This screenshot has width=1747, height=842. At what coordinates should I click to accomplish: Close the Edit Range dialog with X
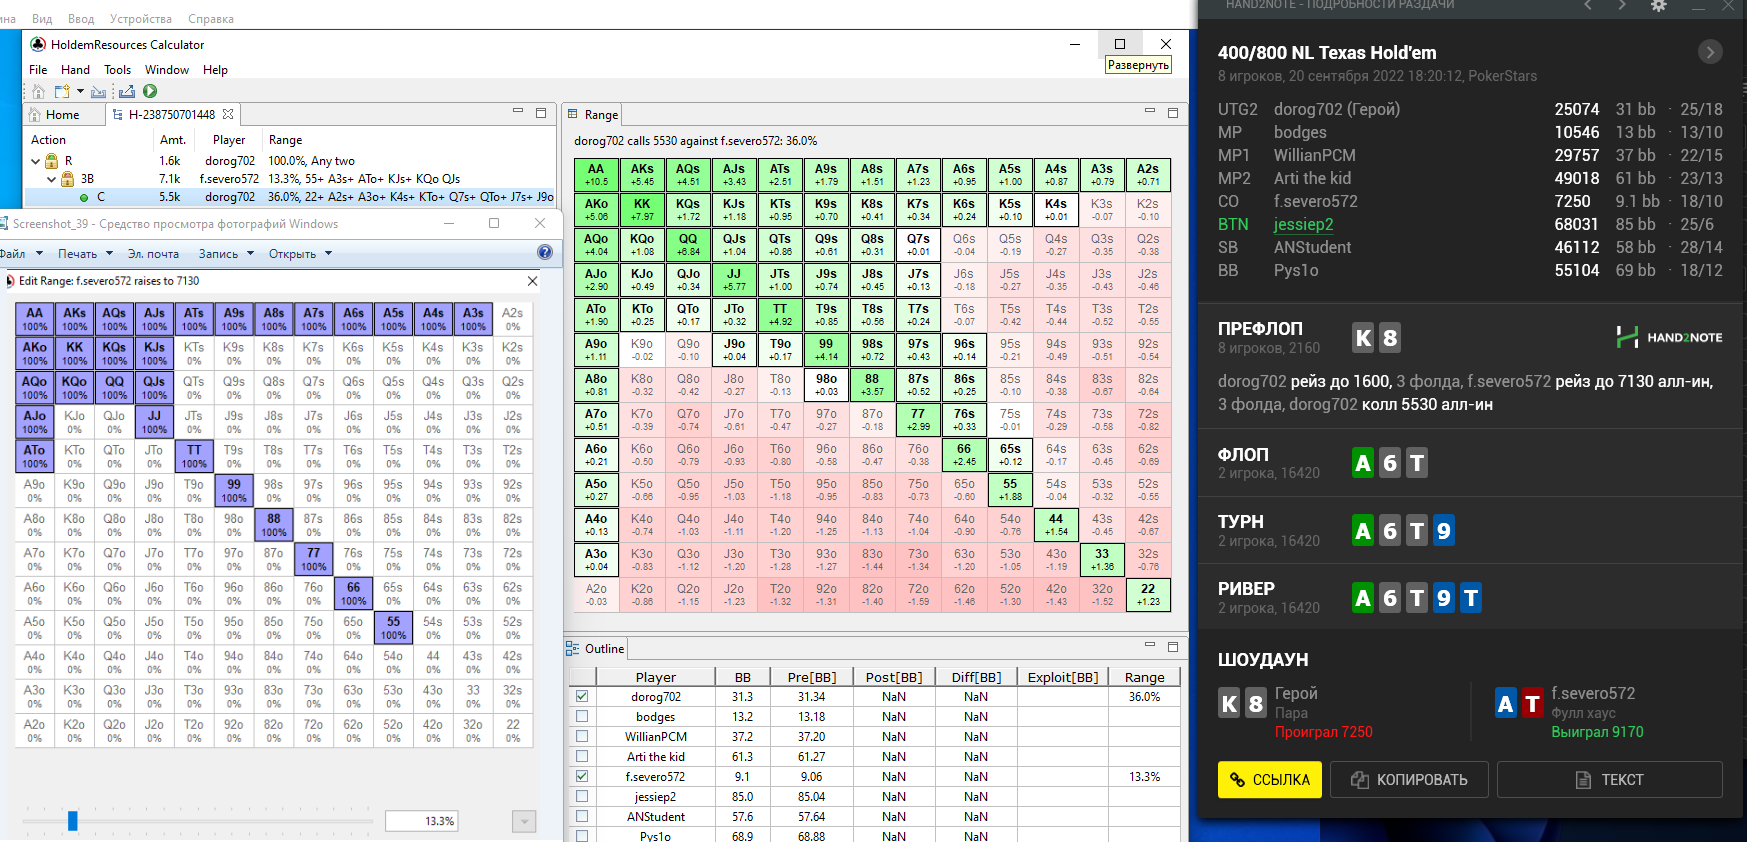coord(533,281)
